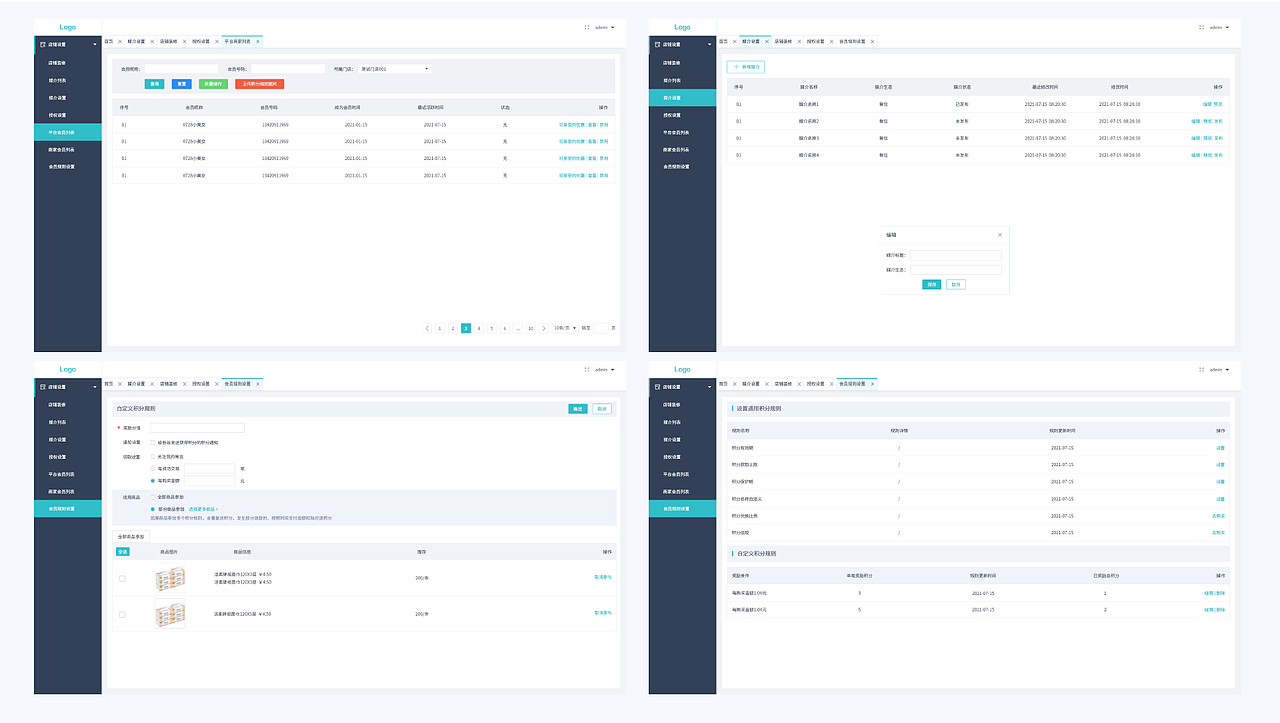Check the first product row checkbox
1280x723 pixels.
[122, 578]
